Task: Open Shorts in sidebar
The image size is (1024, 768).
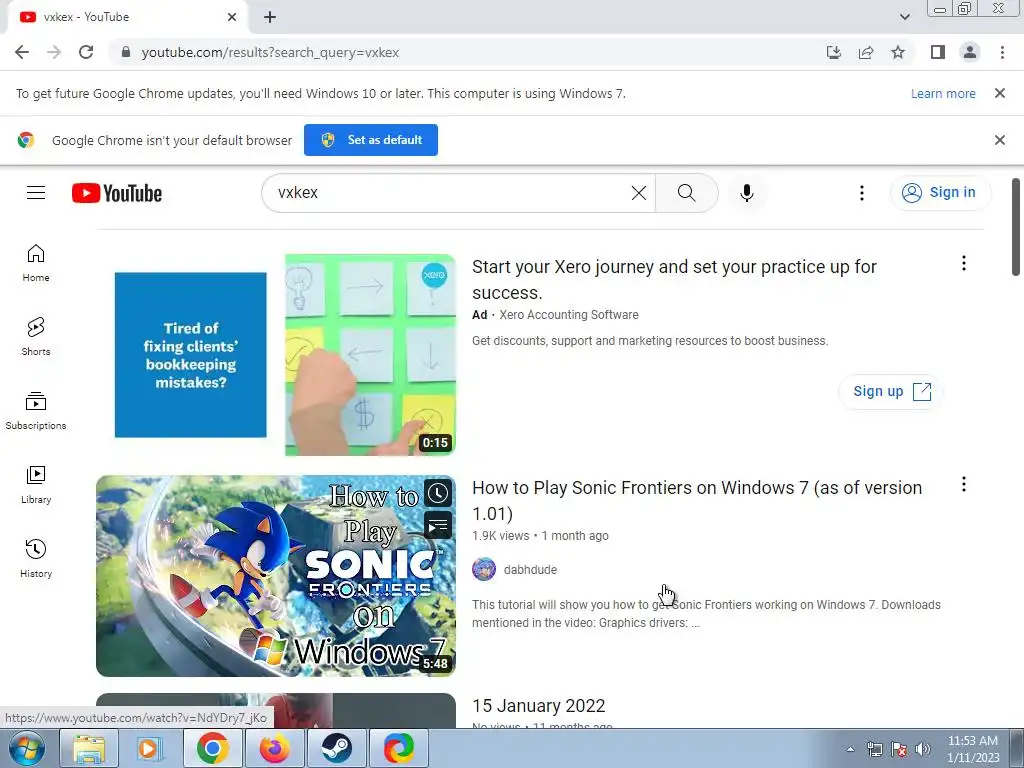Action: pos(36,336)
